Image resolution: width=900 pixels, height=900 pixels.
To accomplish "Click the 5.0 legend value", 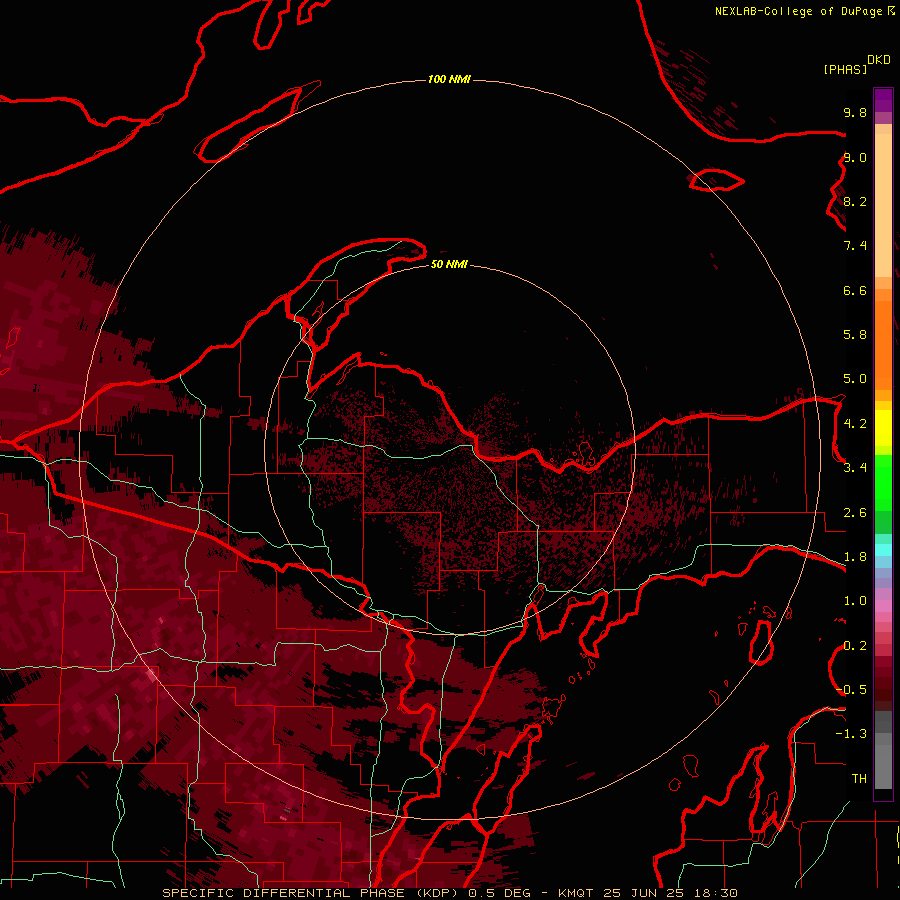I will [855, 379].
